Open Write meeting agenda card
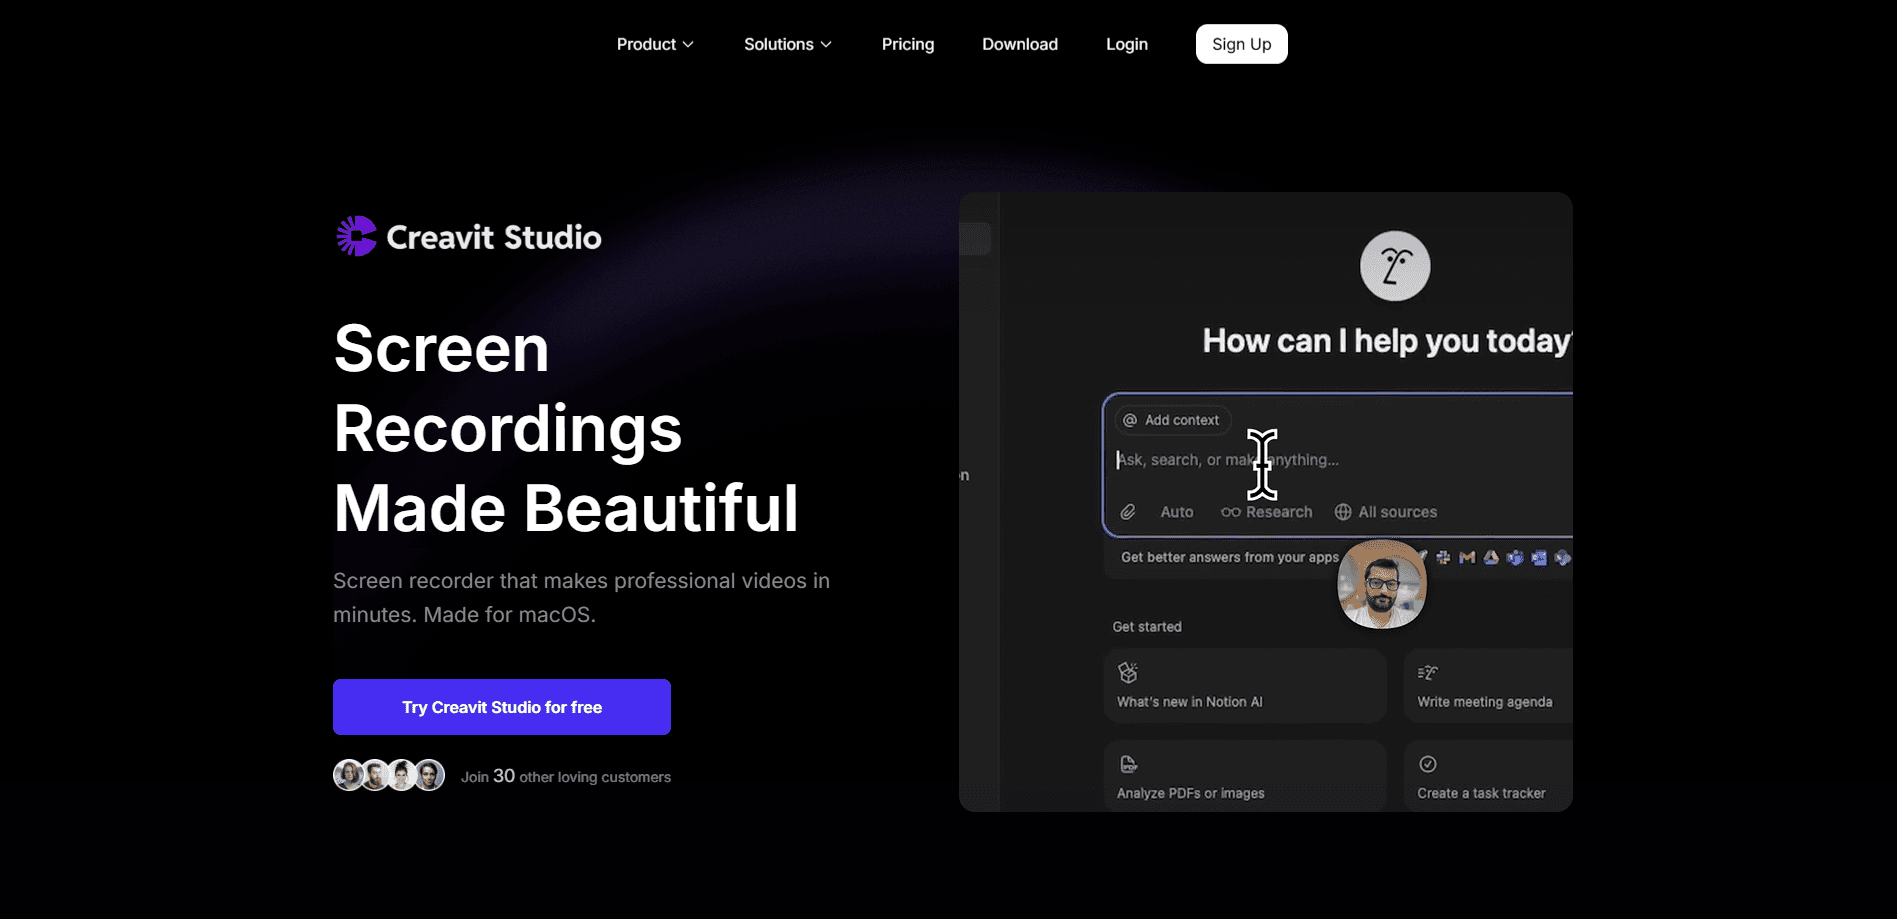Image resolution: width=1897 pixels, height=919 pixels. pyautogui.click(x=1488, y=686)
